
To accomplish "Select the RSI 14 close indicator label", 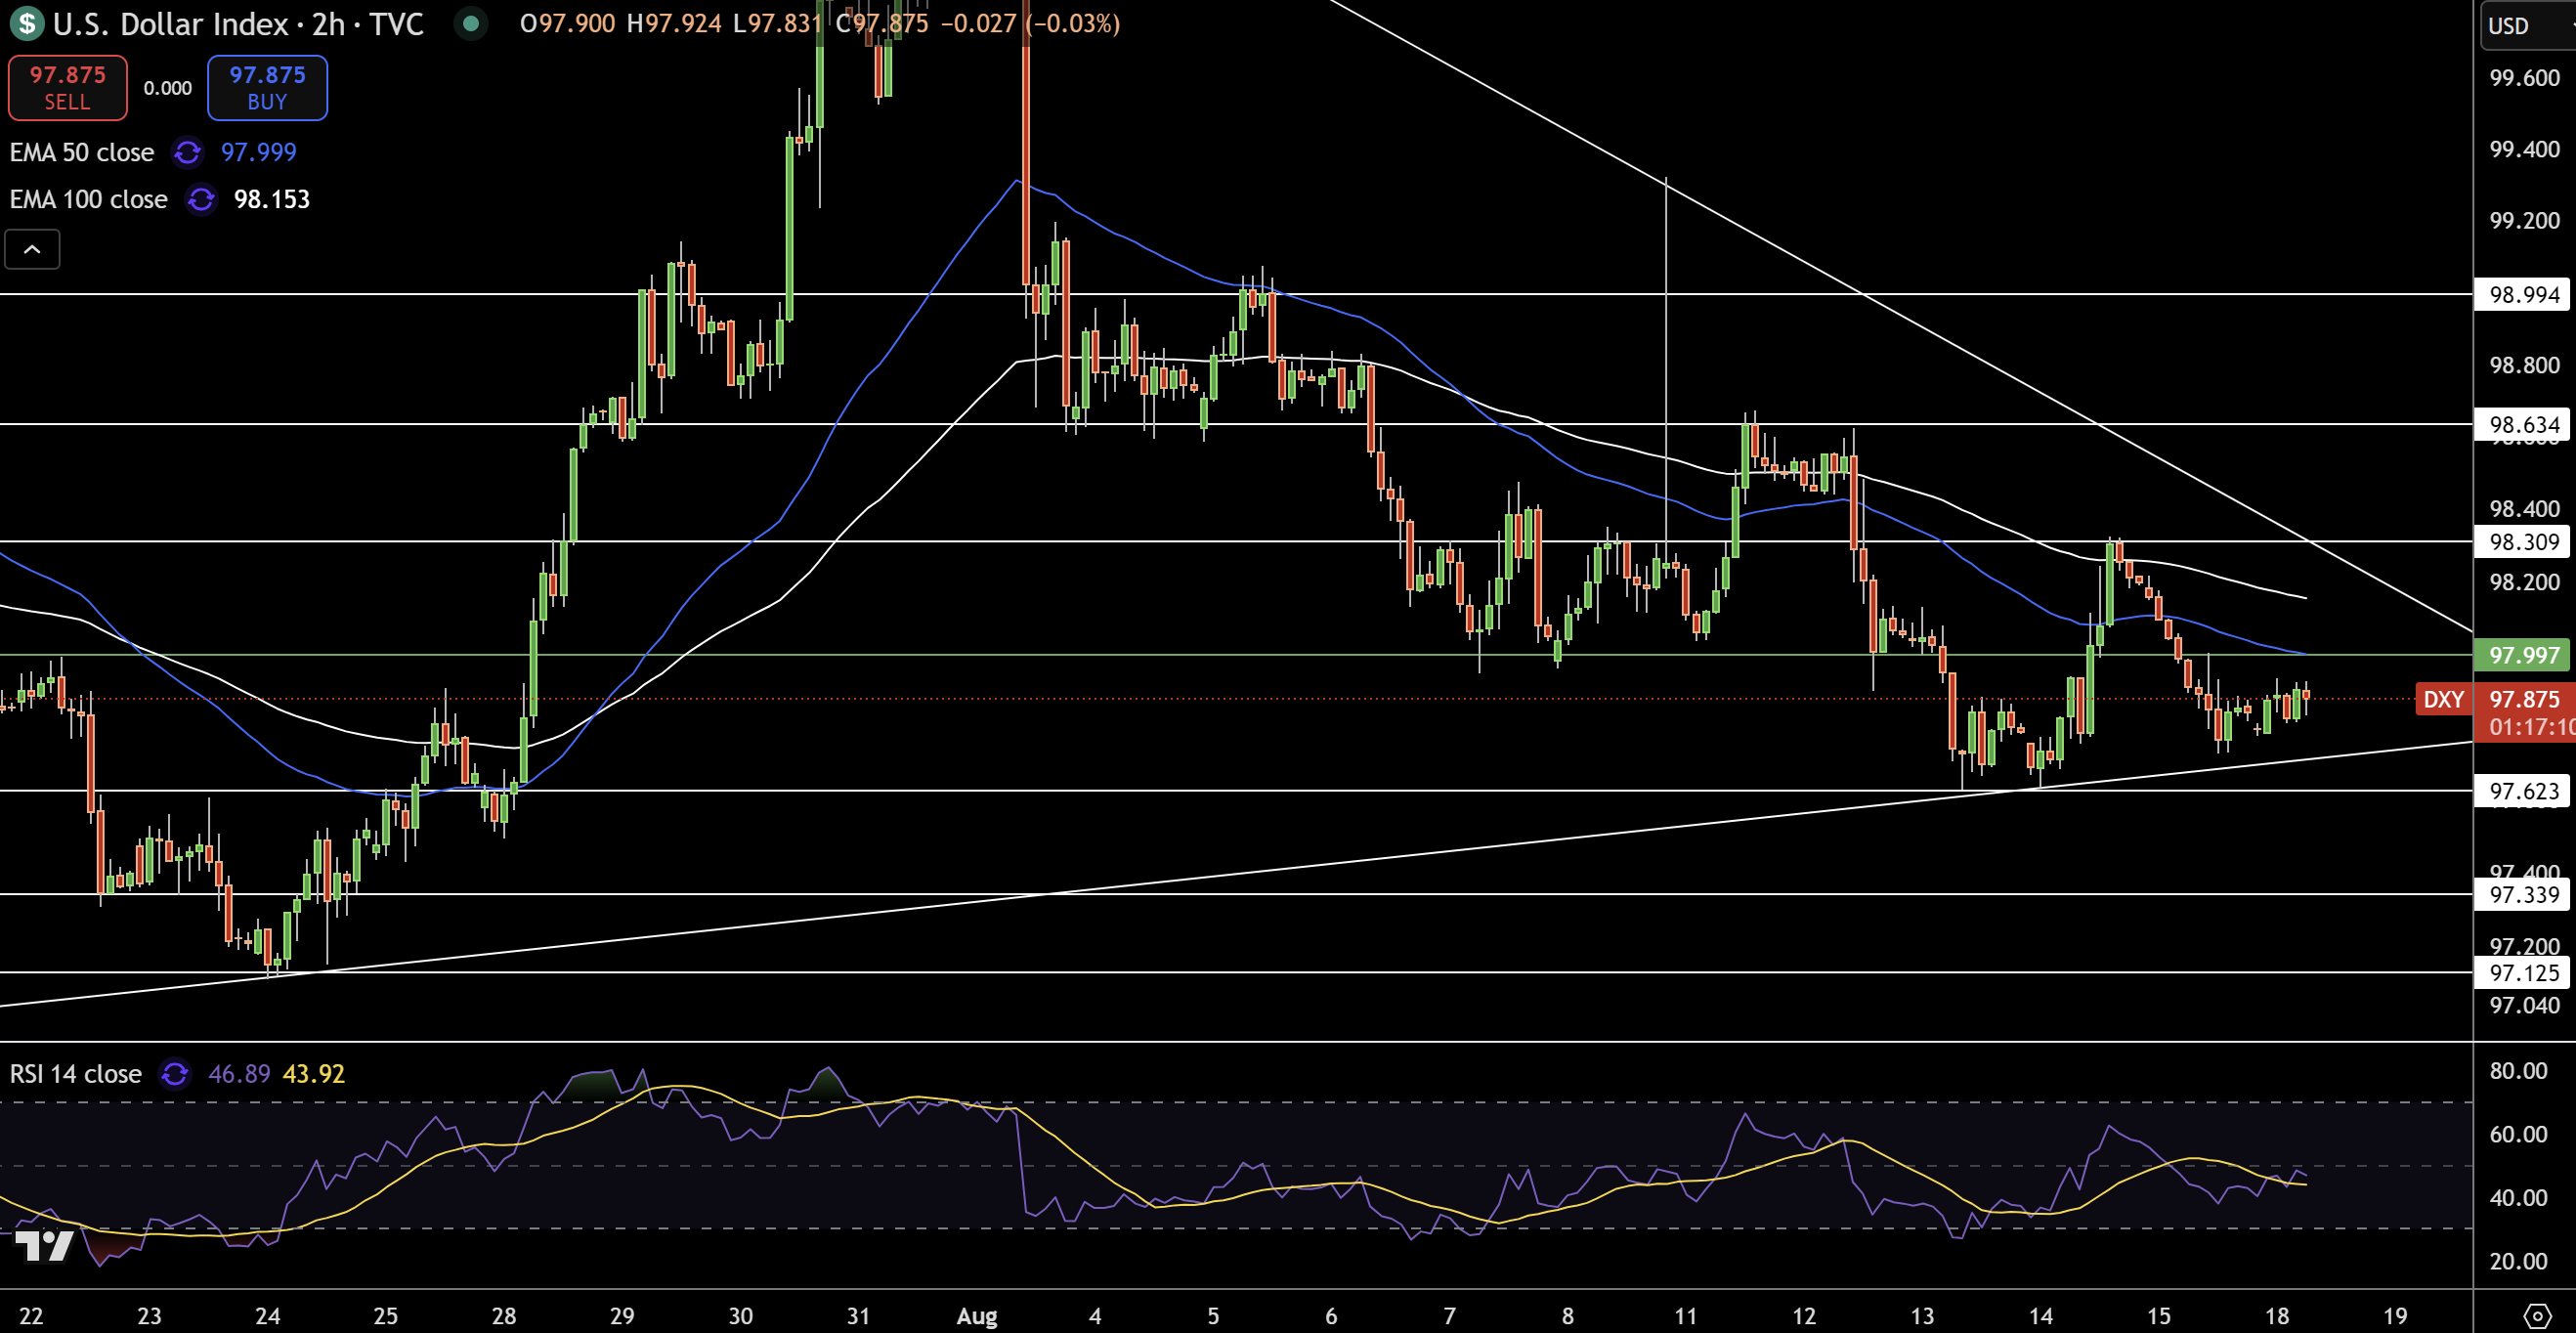I will (x=76, y=1074).
